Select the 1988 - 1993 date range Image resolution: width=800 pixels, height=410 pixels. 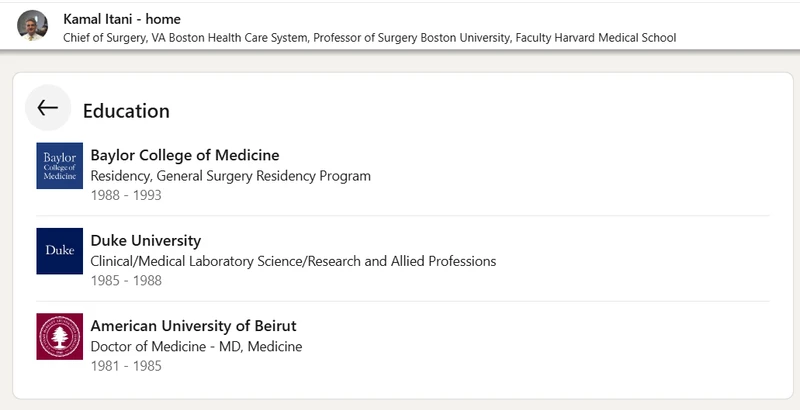coord(125,195)
